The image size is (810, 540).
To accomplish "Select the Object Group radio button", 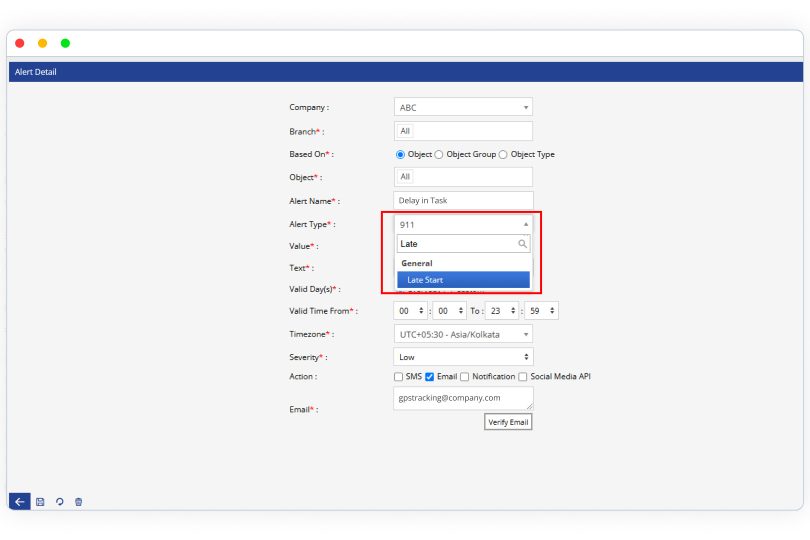I will click(439, 154).
